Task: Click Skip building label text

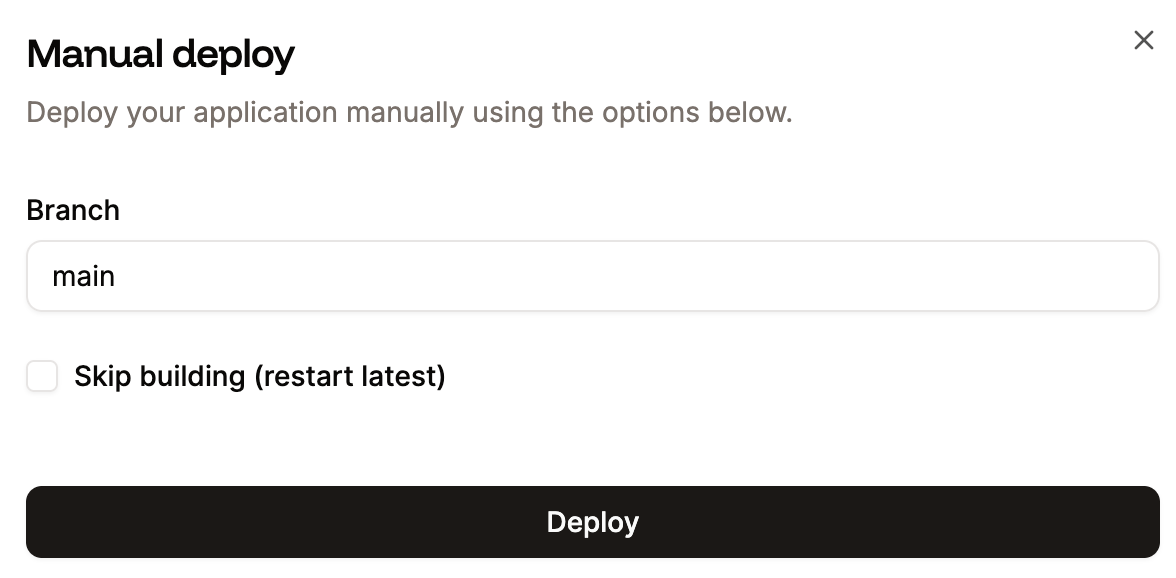Action: [x=260, y=376]
